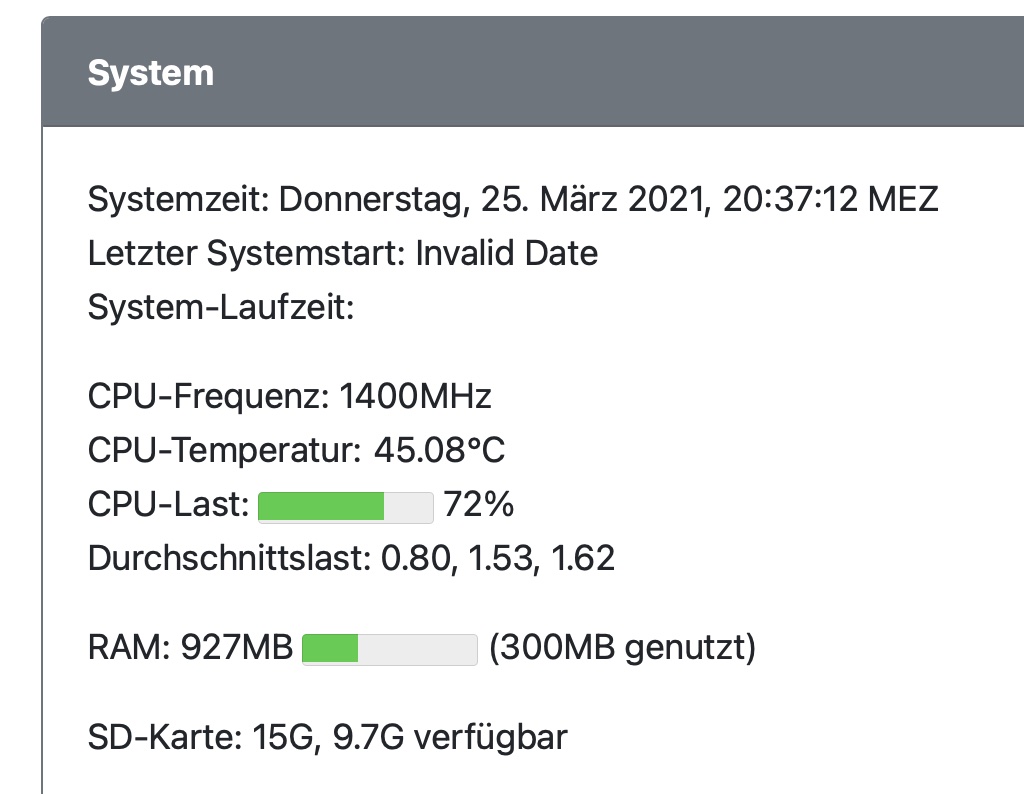1024x794 pixels.
Task: Click the Invalid Date value
Action: (x=506, y=253)
